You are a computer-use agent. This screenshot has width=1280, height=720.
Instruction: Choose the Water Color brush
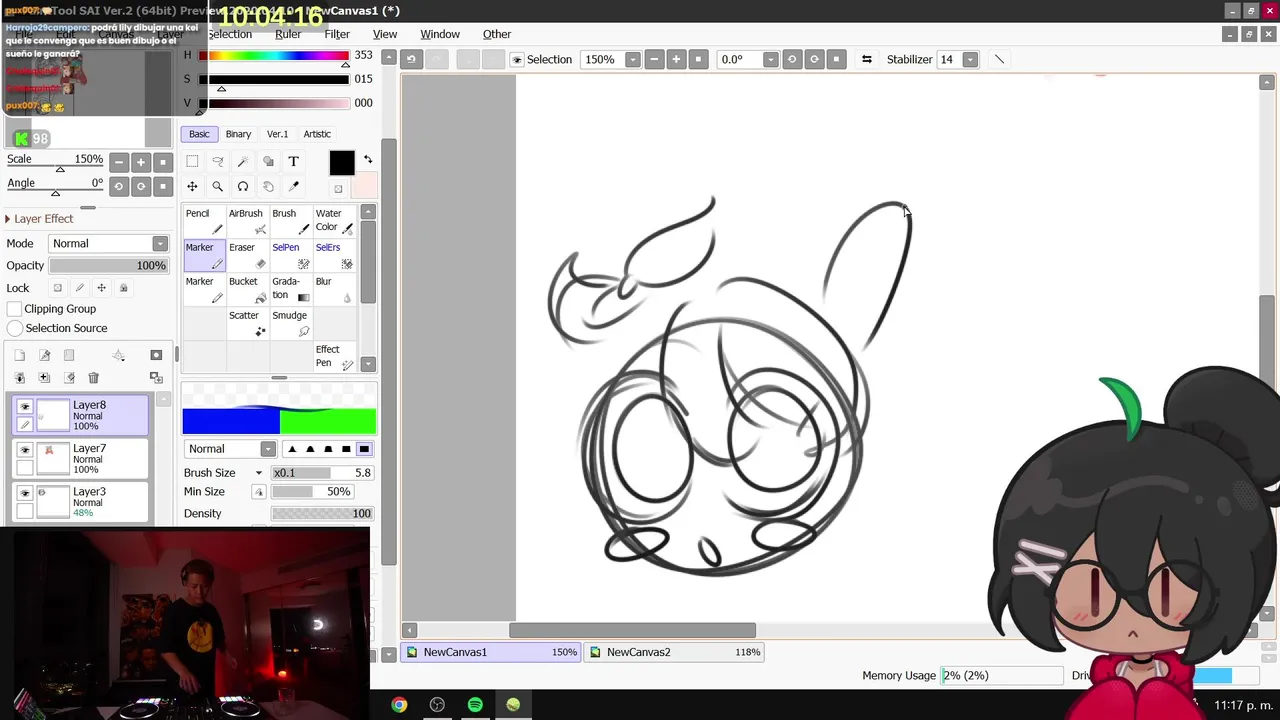[x=334, y=221]
